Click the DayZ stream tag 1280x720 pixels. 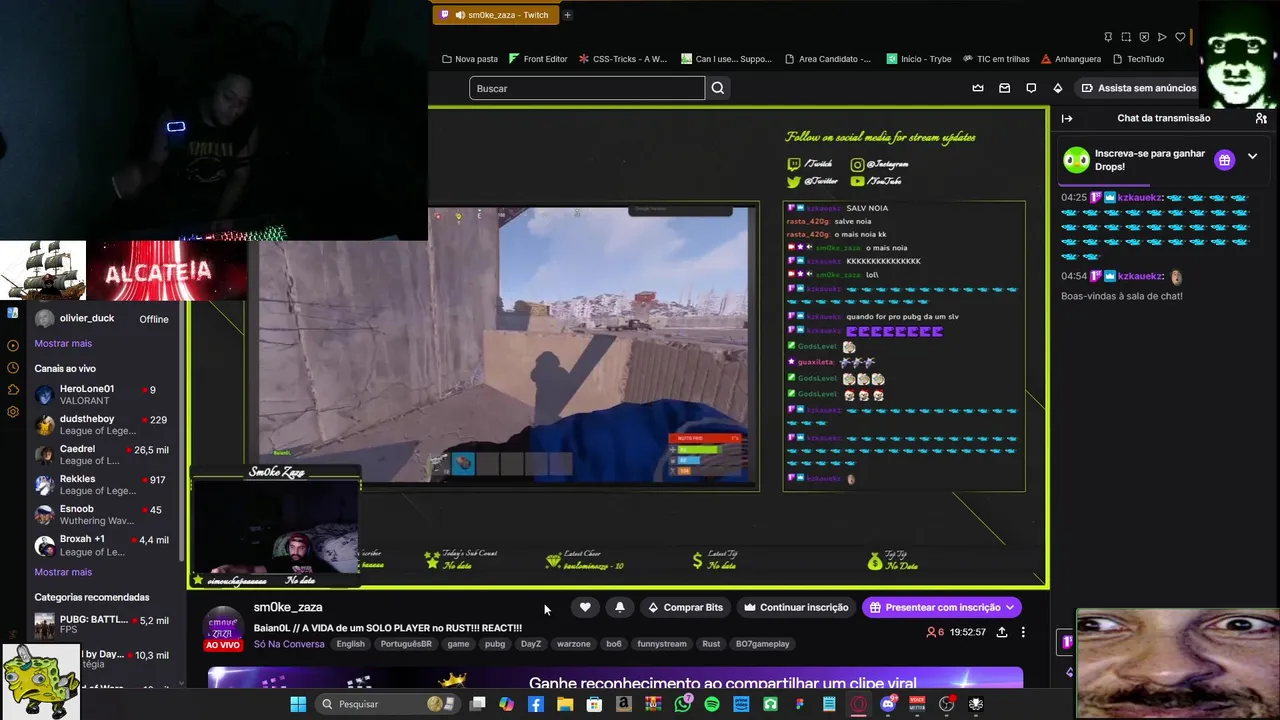pos(531,644)
